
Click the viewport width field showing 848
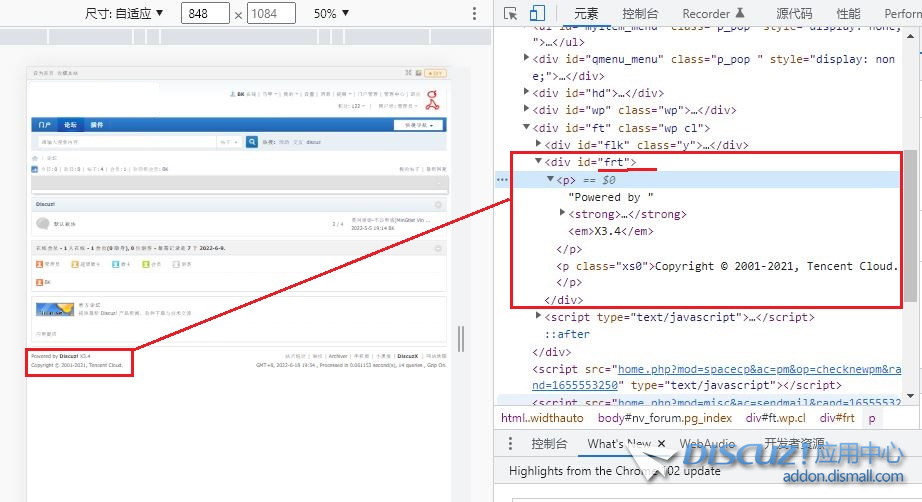click(205, 14)
